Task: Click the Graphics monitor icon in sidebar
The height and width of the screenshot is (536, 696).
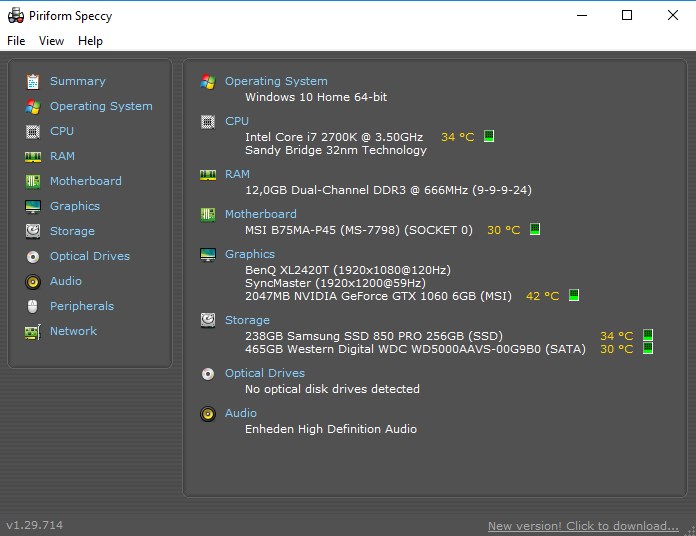Action: coord(33,206)
